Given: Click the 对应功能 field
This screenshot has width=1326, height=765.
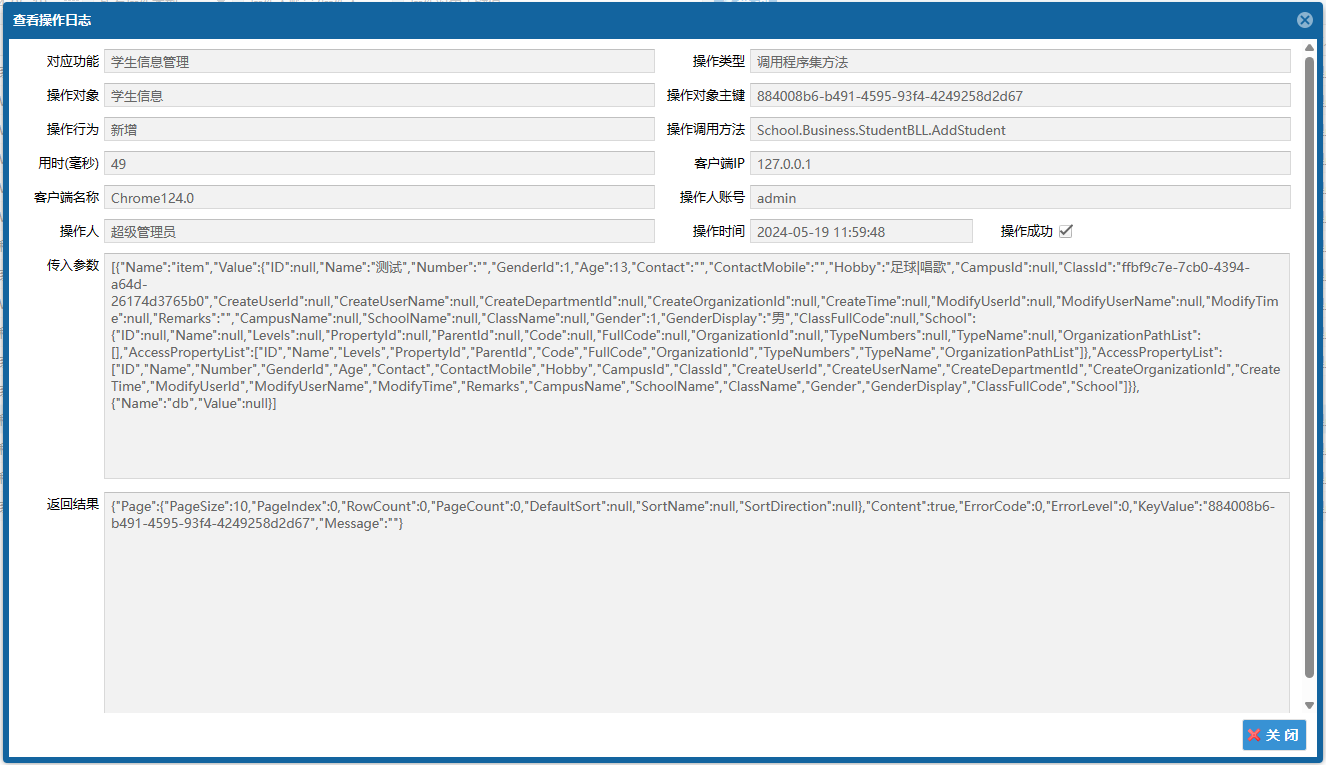Looking at the screenshot, I should pos(379,61).
